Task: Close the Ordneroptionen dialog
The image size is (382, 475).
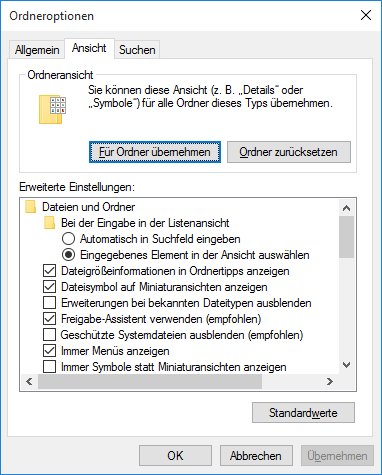Action: pos(366,15)
